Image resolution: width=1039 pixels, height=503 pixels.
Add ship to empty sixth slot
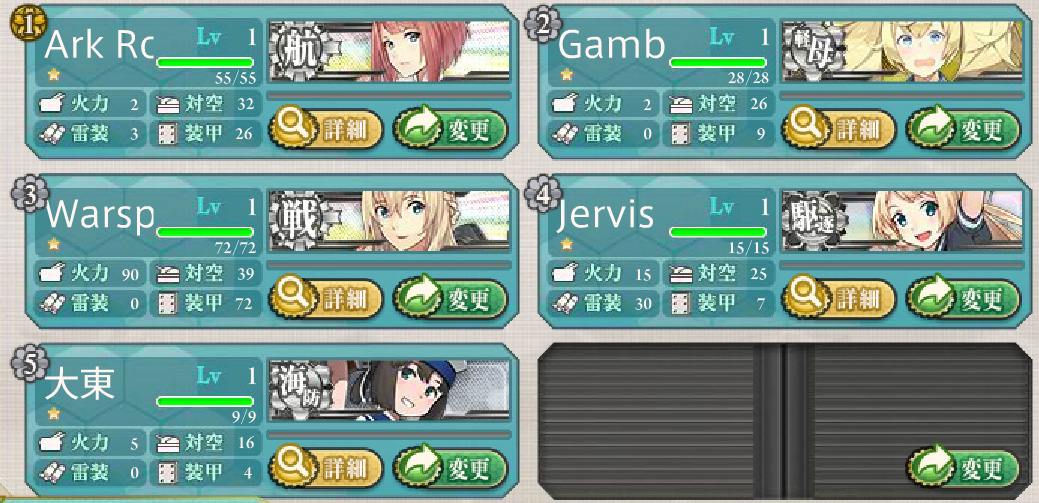[964, 468]
